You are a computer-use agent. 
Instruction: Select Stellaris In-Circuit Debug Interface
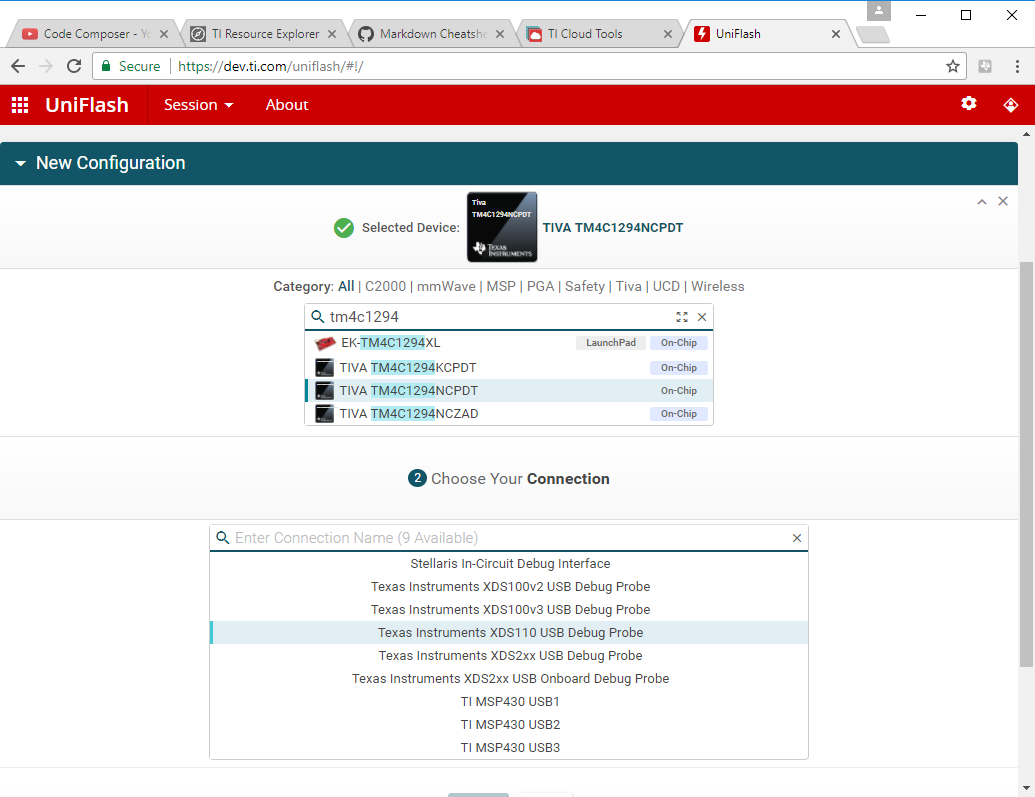tap(509, 563)
